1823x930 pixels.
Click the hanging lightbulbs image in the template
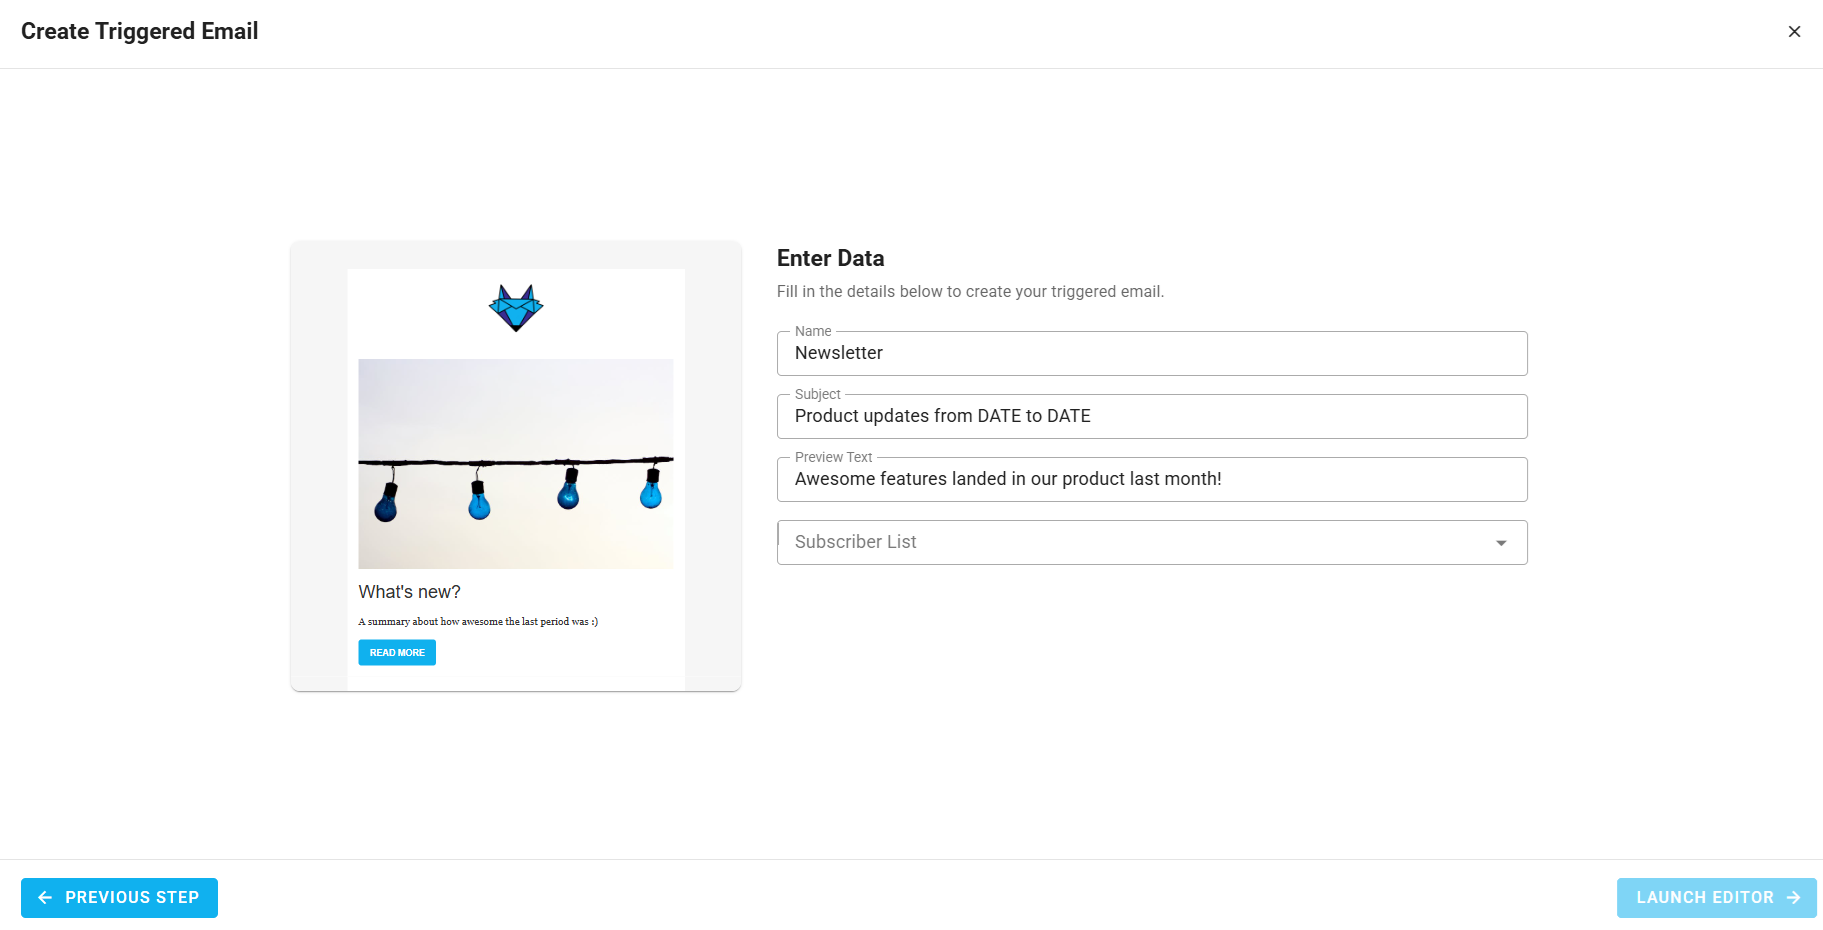pos(515,463)
